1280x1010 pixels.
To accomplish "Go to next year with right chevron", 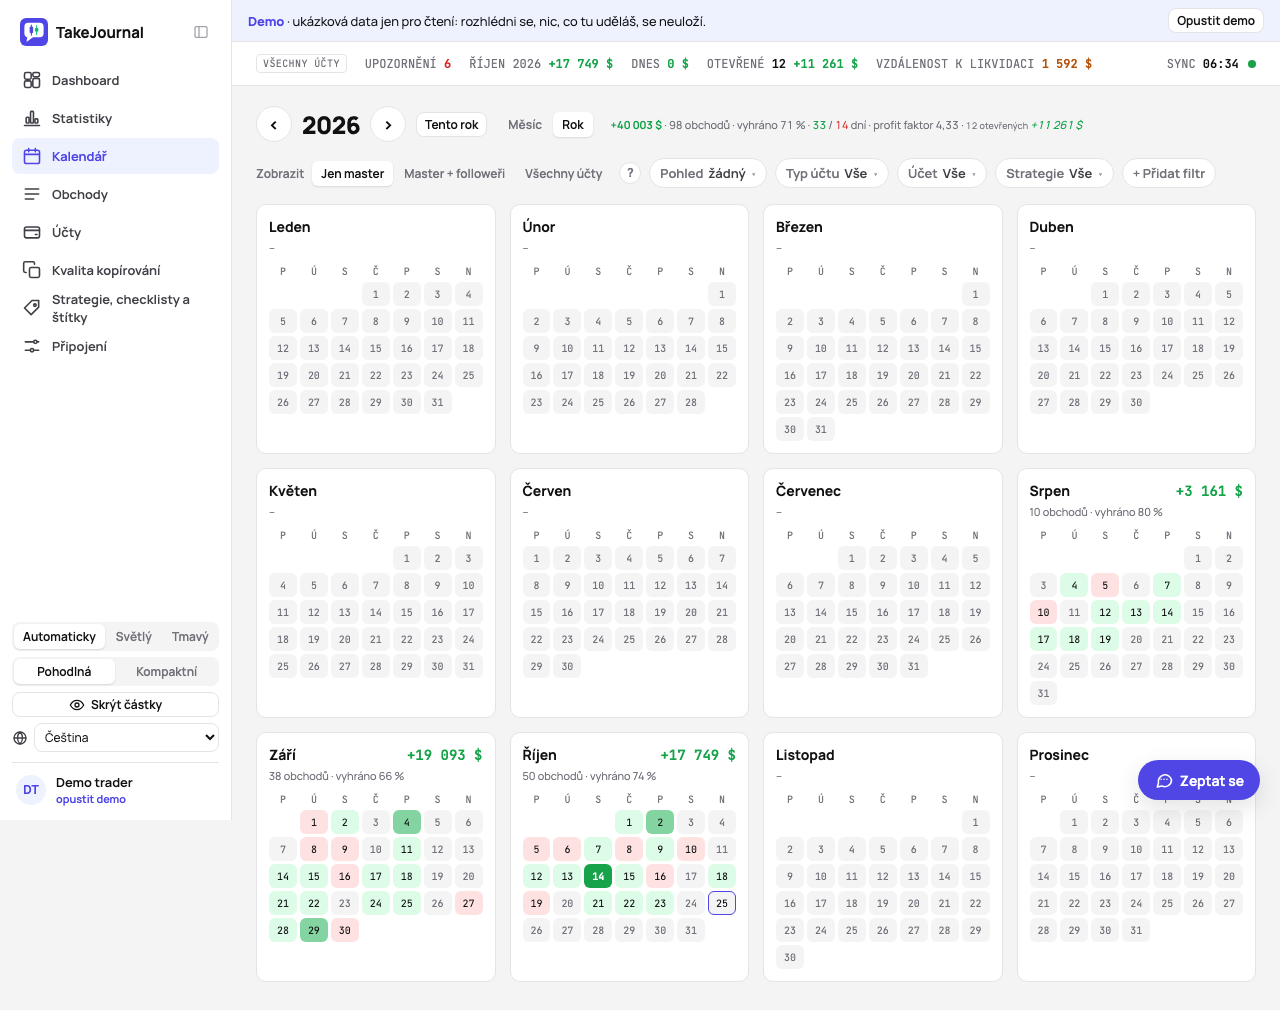I will click(x=388, y=124).
